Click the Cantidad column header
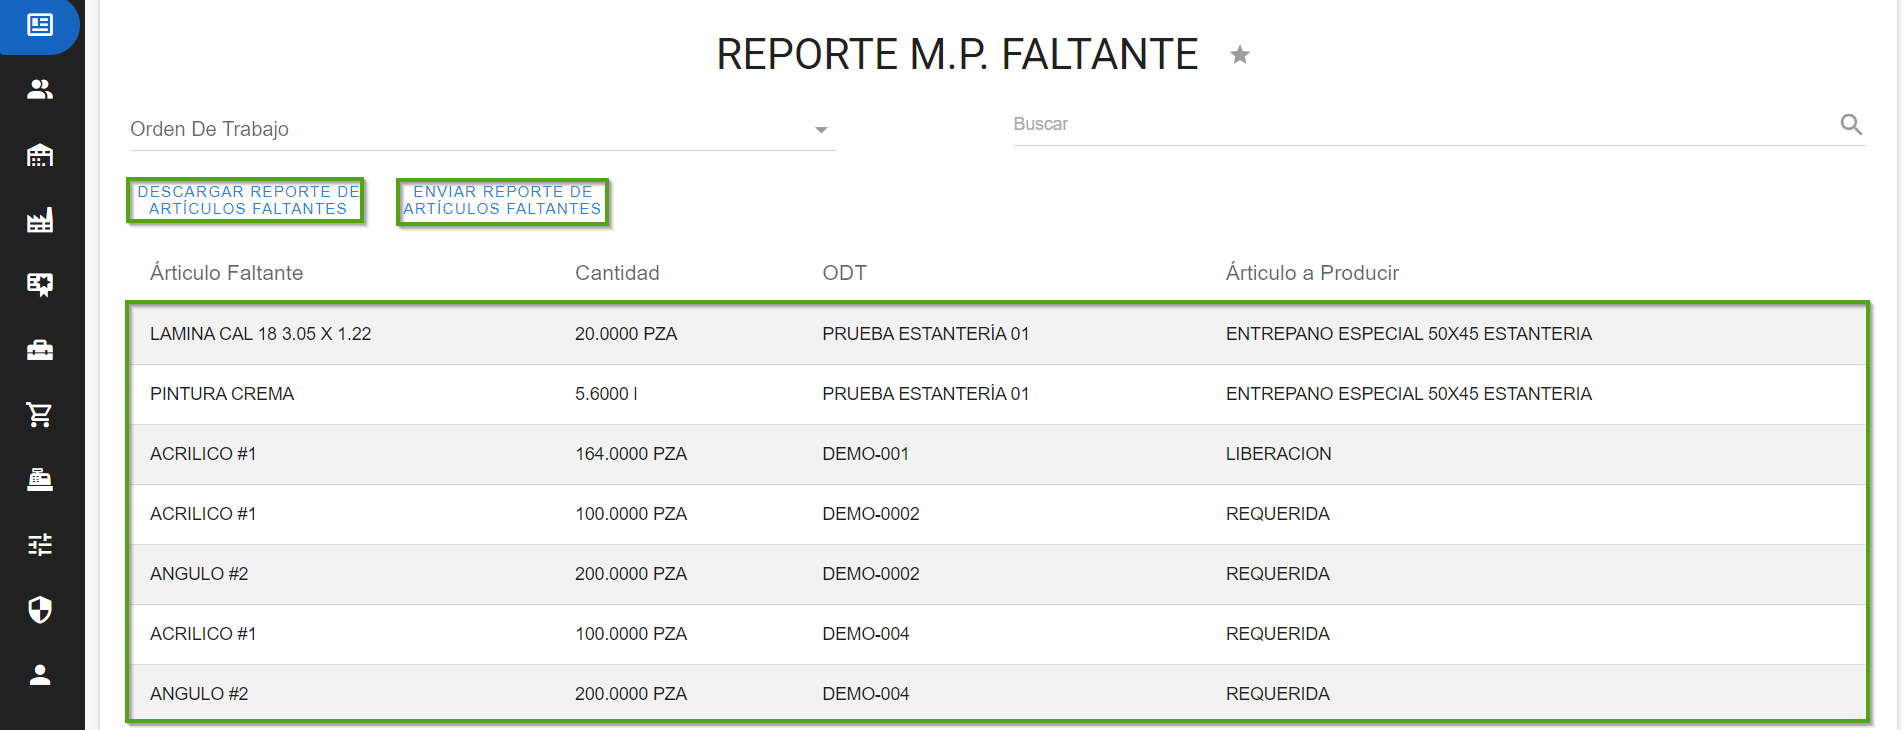This screenshot has height=730, width=1902. 617,273
